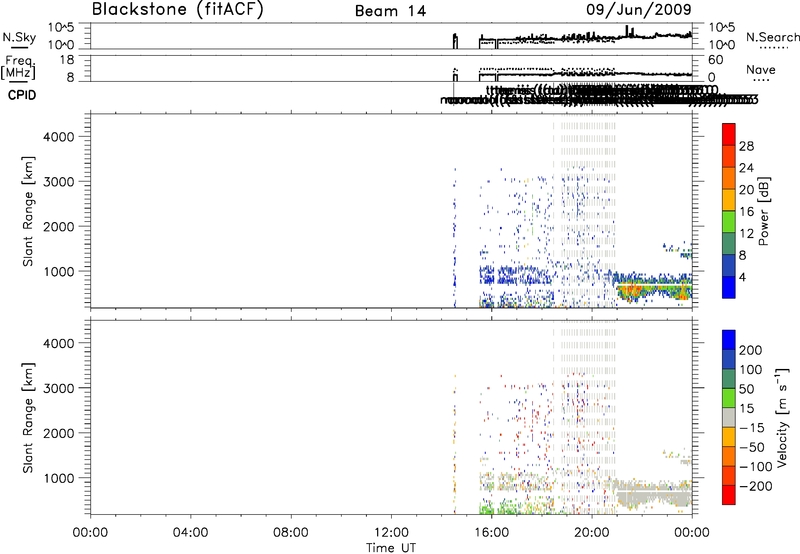Click the '-15' velocity colorbar tick

tap(752, 428)
